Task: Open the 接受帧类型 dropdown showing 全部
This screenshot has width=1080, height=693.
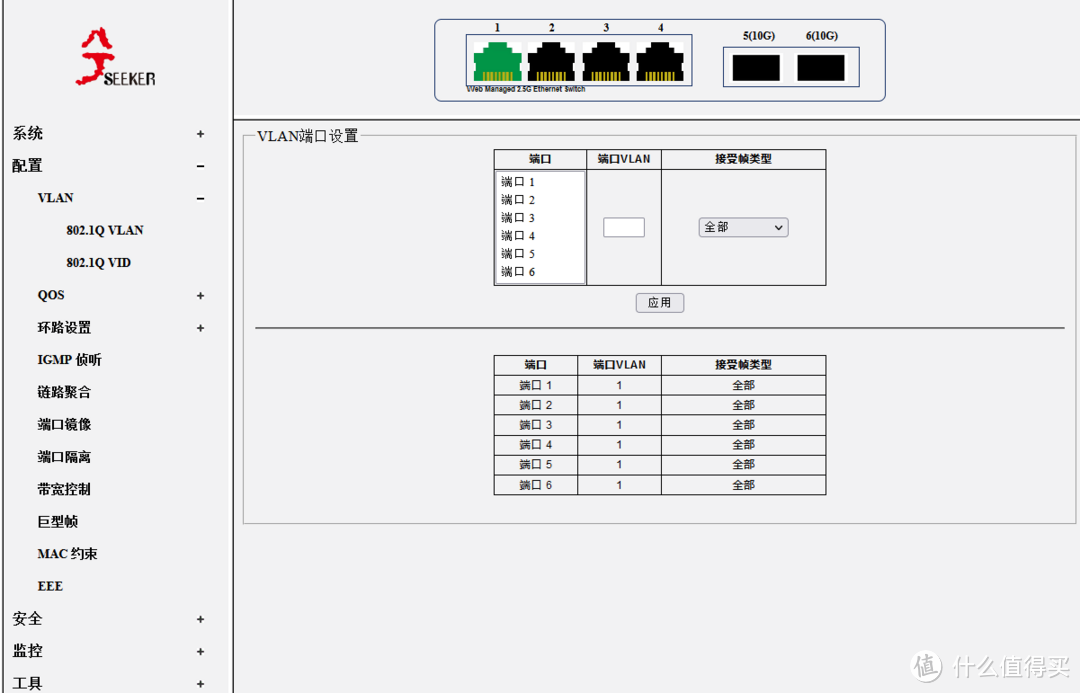Action: click(743, 227)
